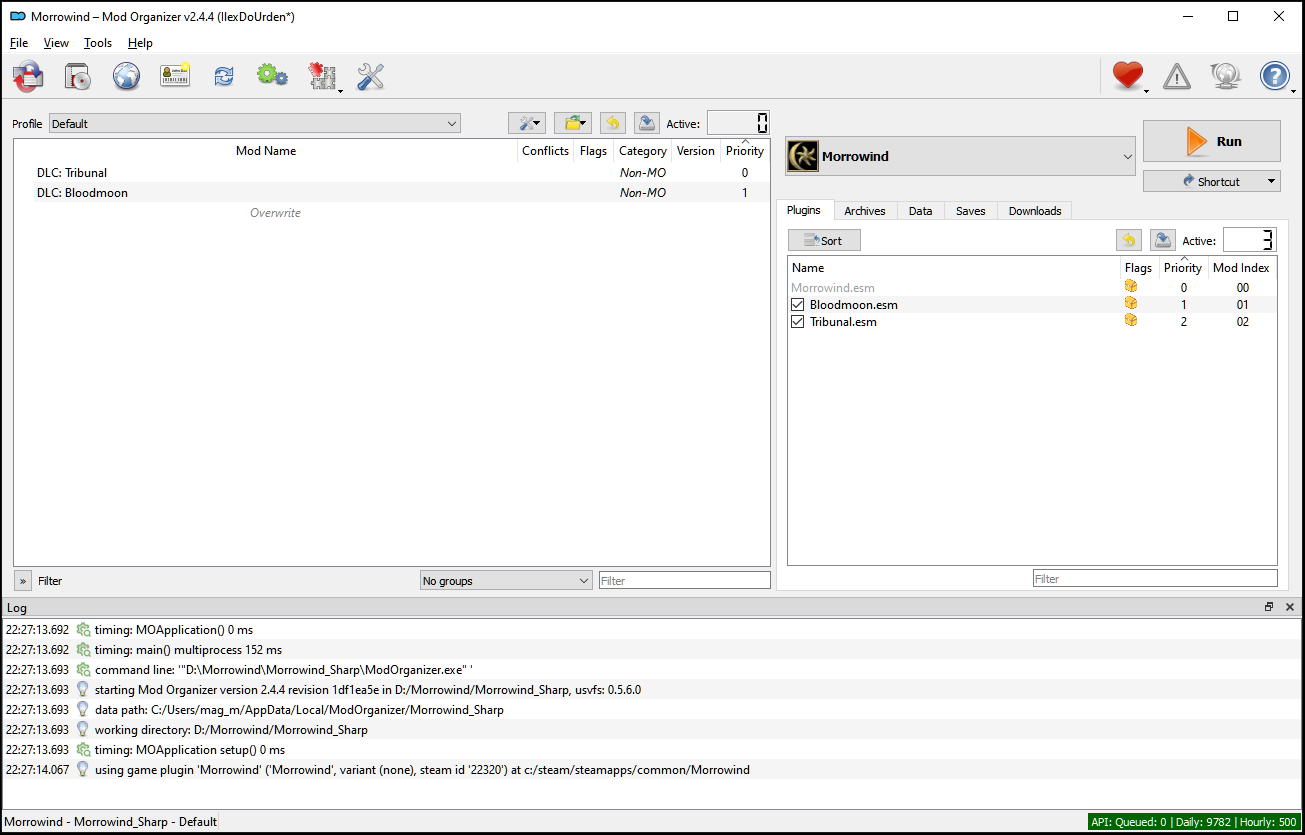Switch to the Downloads tab
Screen dimensions: 1305x835
(1034, 211)
